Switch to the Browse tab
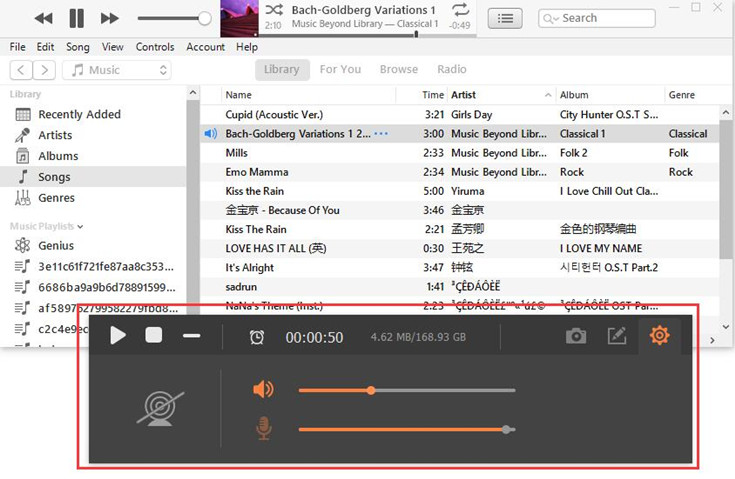The image size is (735, 479). pos(398,69)
